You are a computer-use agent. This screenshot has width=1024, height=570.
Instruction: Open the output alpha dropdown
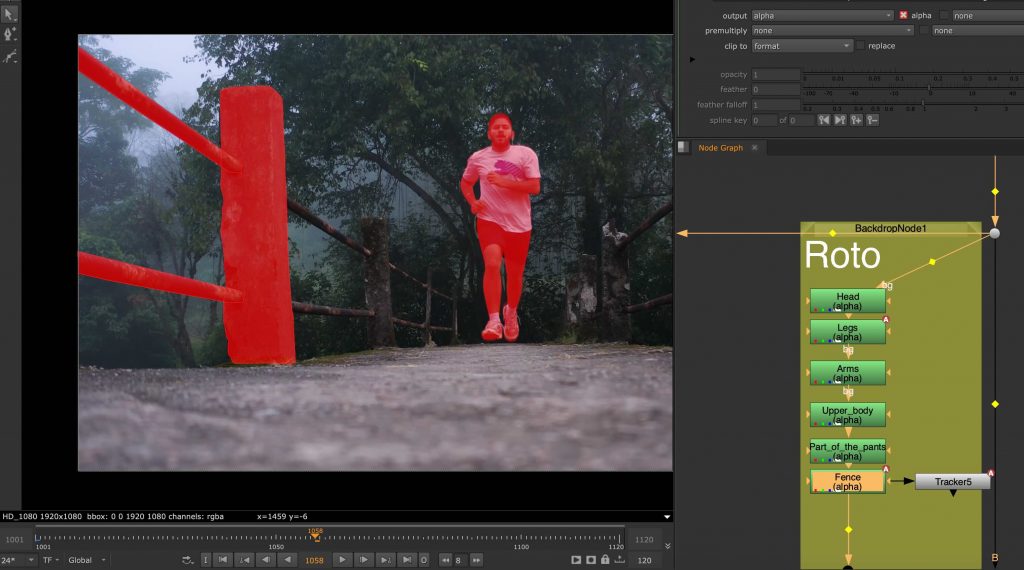822,16
